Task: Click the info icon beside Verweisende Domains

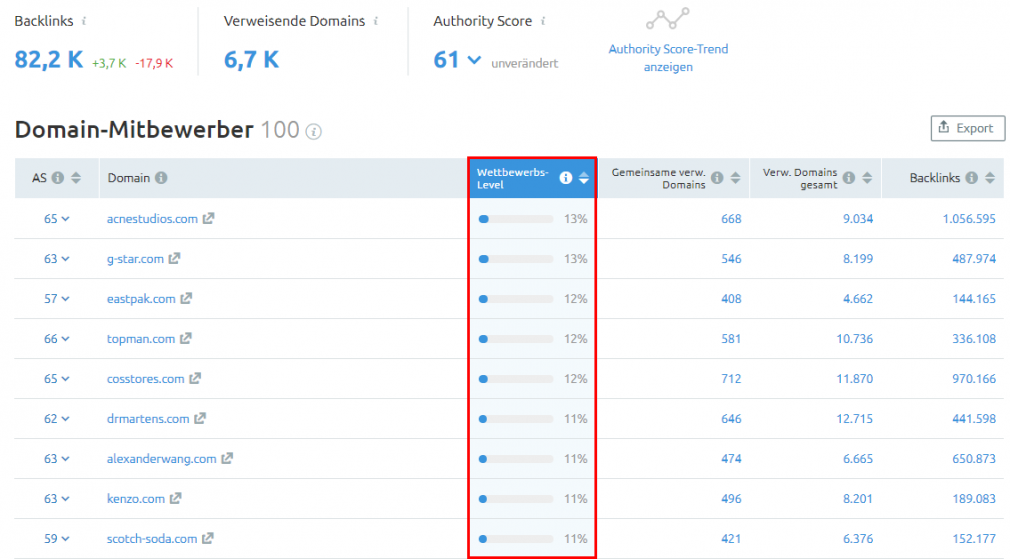Action: pyautogui.click(x=376, y=21)
